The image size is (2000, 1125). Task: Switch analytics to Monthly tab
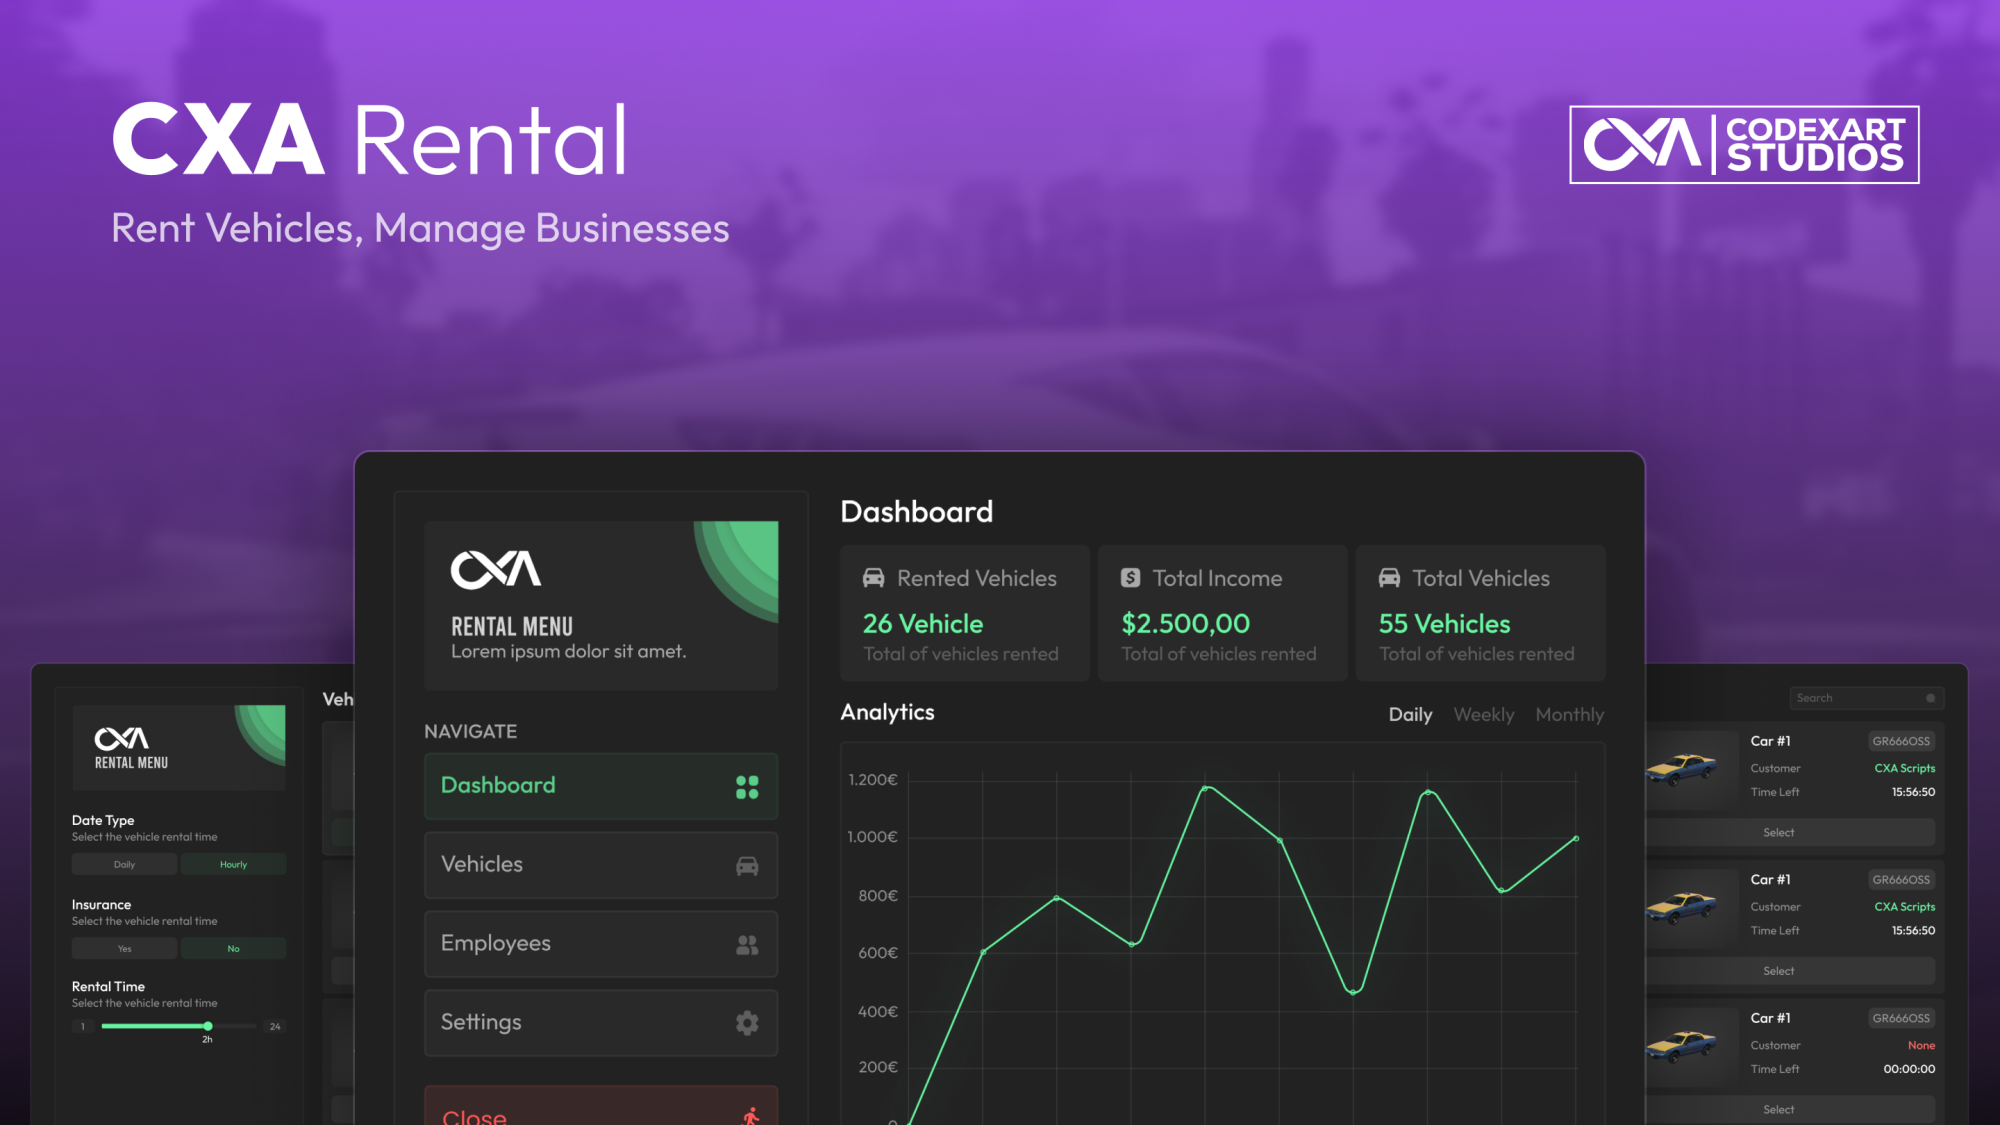pos(1570,715)
